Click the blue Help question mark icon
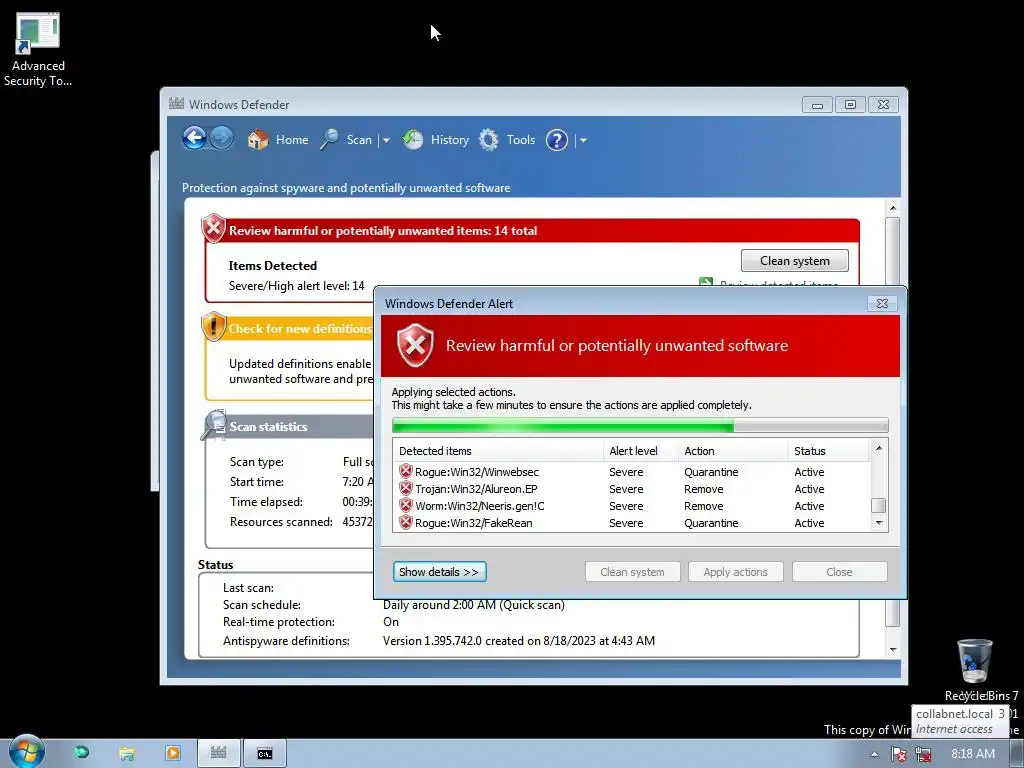1024x768 pixels. [x=556, y=140]
